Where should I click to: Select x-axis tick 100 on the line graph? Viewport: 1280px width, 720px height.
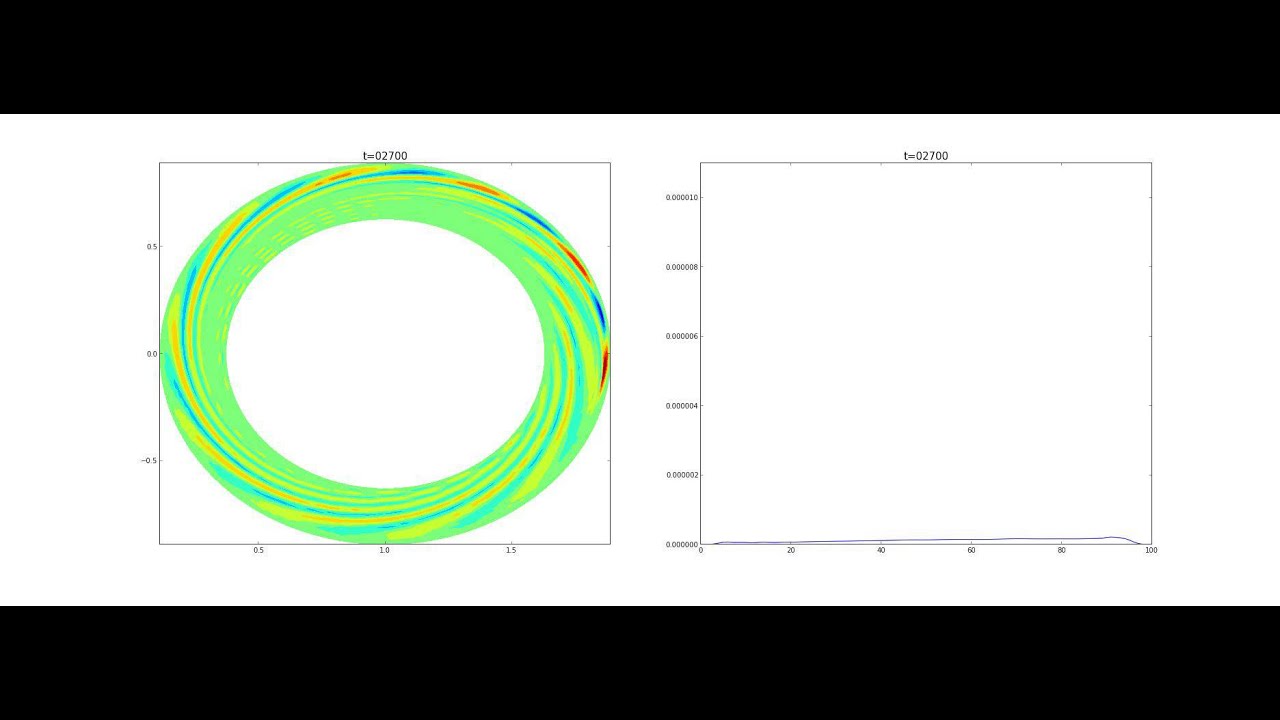point(1151,551)
